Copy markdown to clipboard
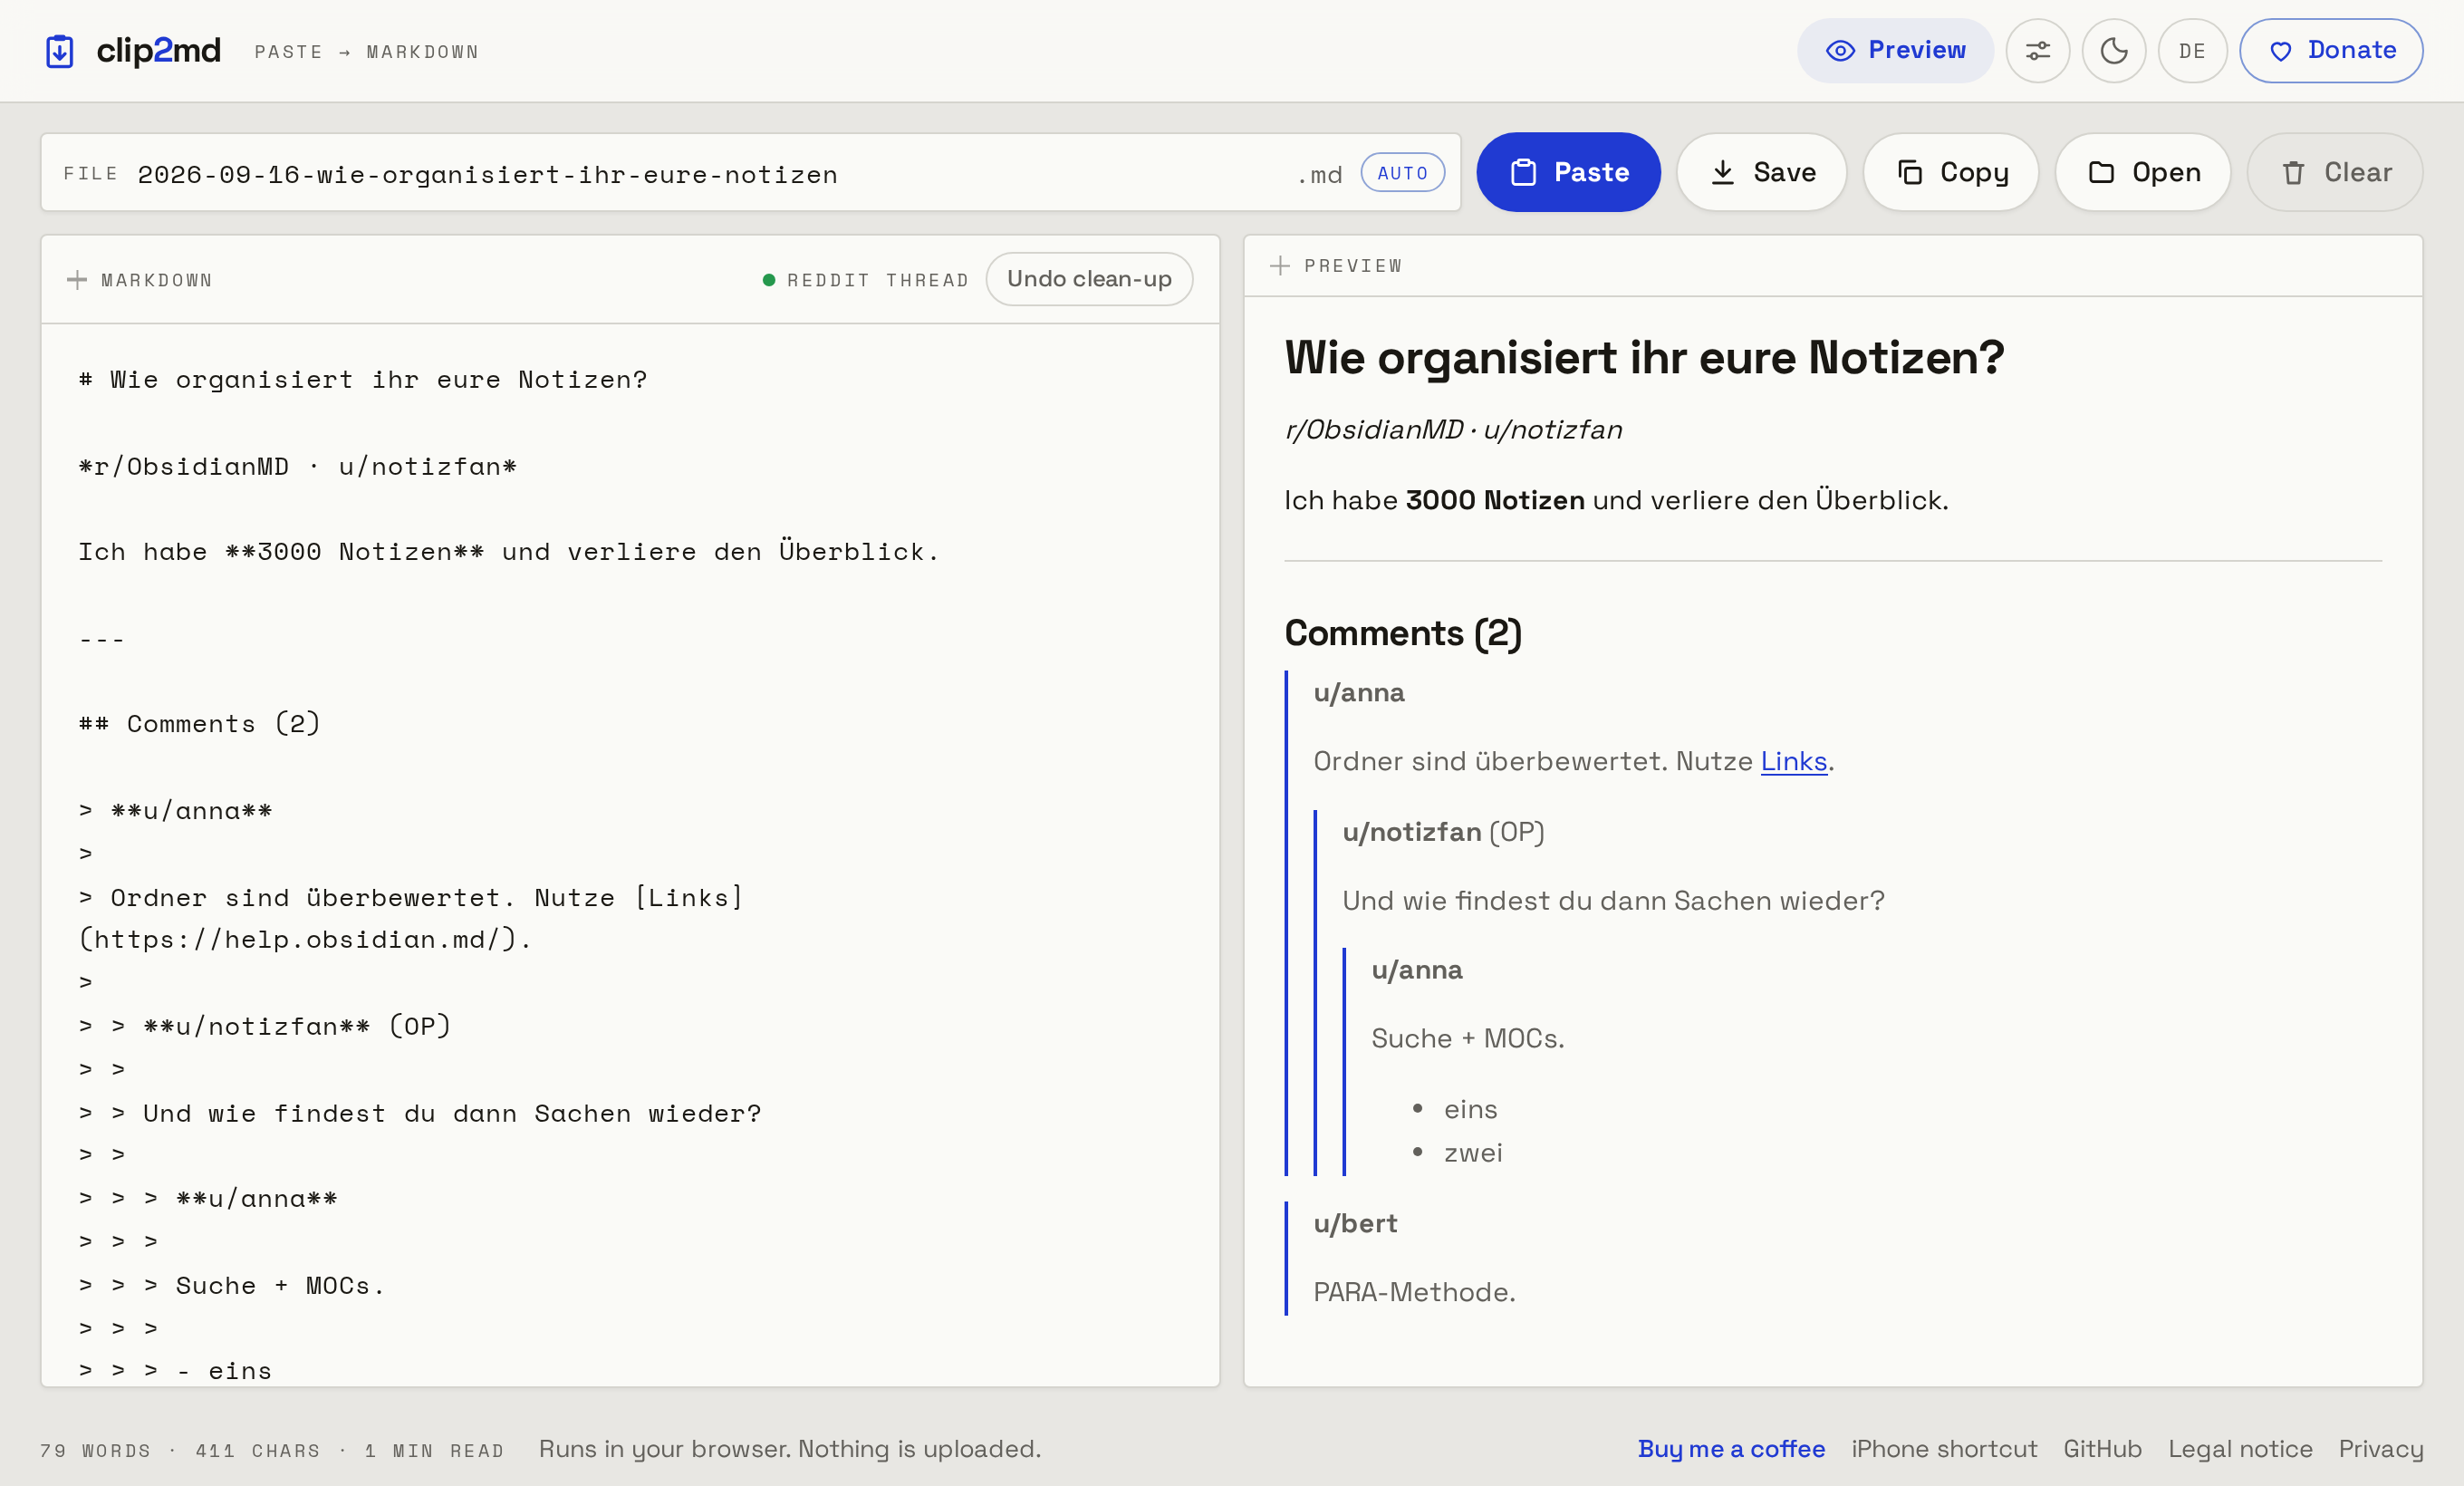 [x=1951, y=172]
